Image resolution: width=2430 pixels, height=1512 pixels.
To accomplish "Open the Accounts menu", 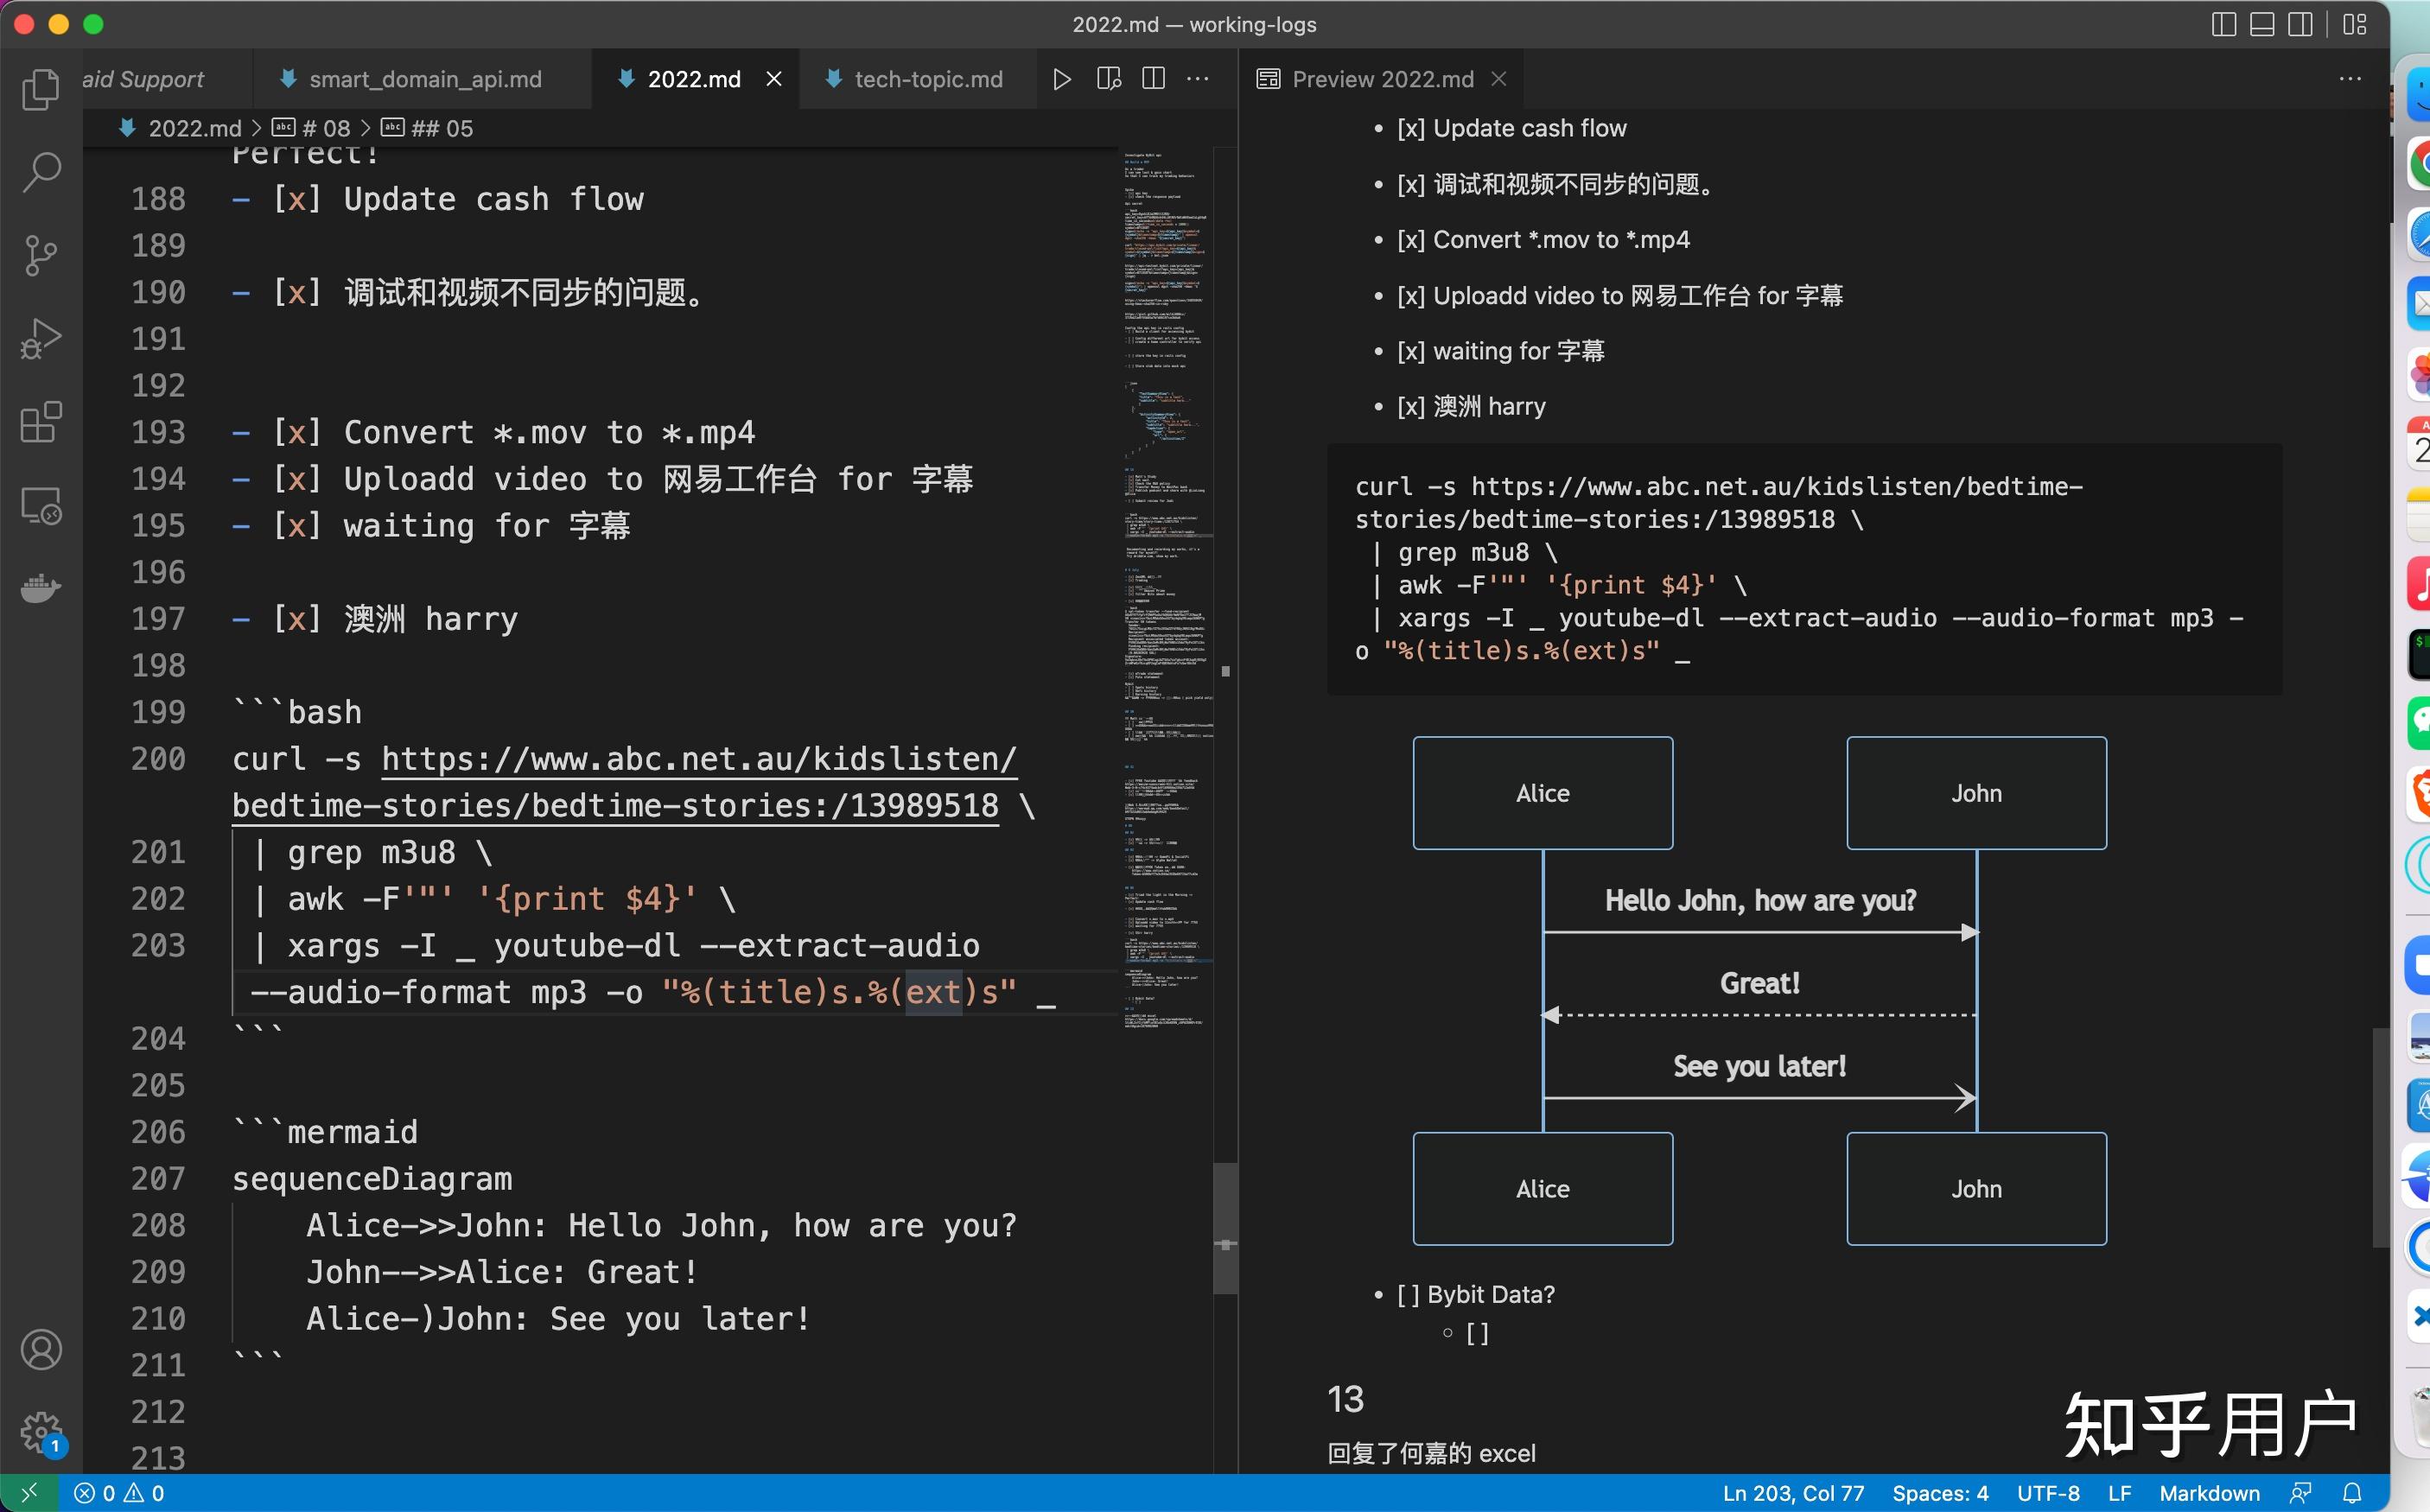I will coord(41,1350).
